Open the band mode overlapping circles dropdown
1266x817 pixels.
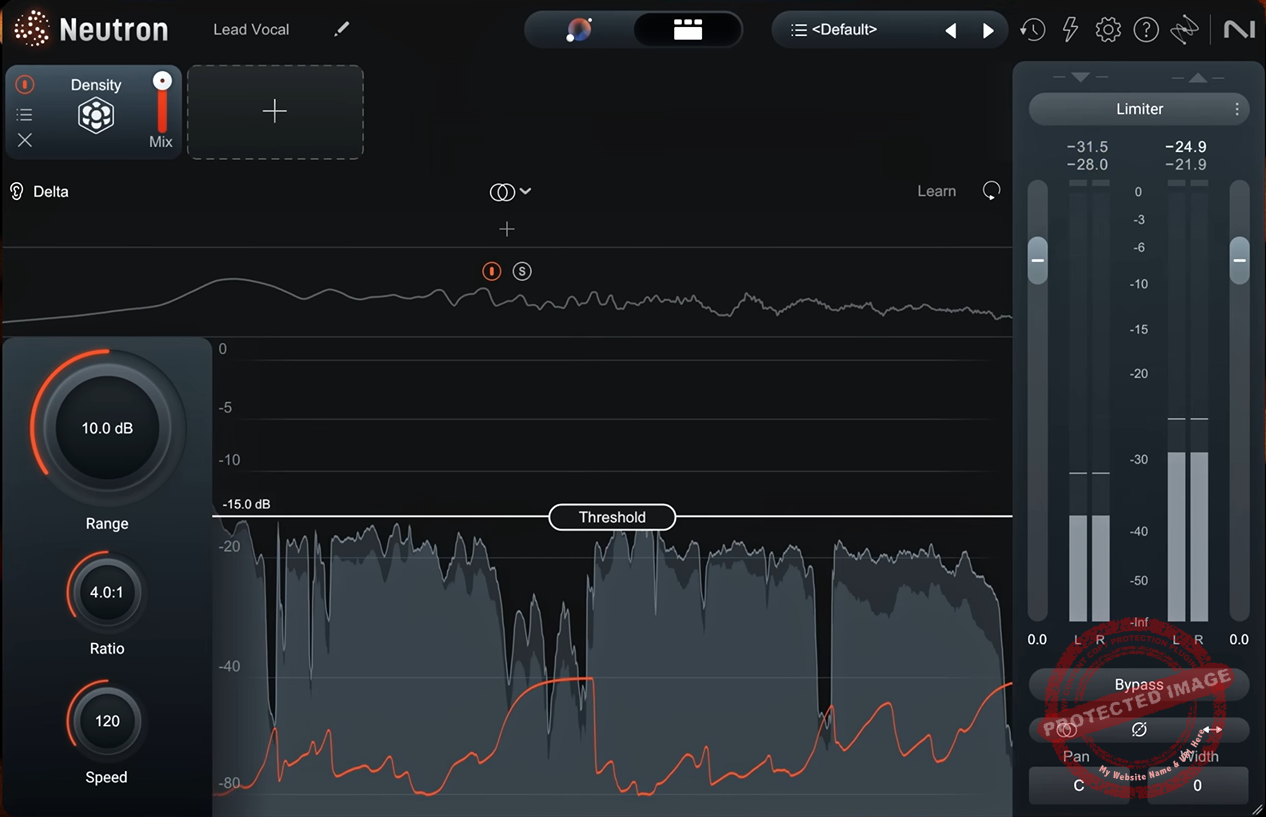(x=510, y=192)
